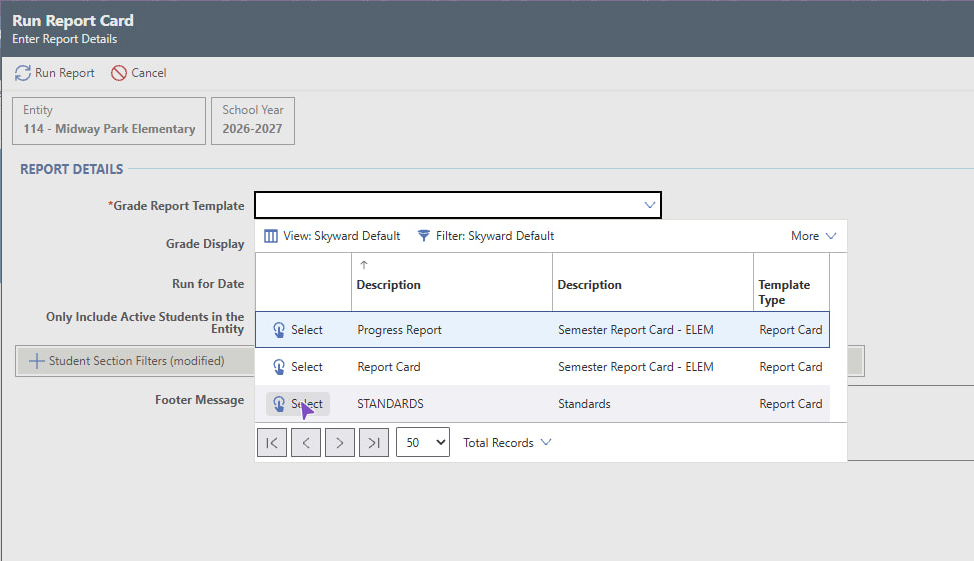Click the Filter funnel icon
The width and height of the screenshot is (974, 561).
tap(424, 236)
